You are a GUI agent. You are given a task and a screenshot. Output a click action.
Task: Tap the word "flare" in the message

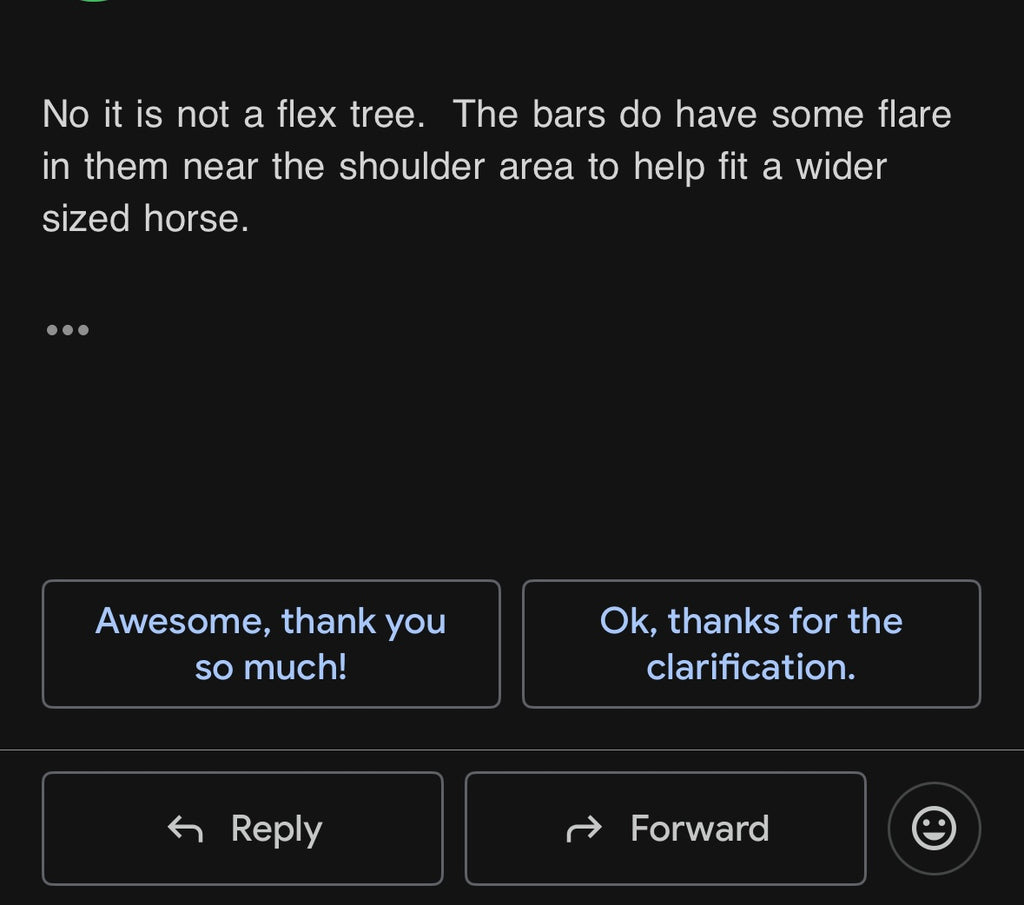(914, 114)
